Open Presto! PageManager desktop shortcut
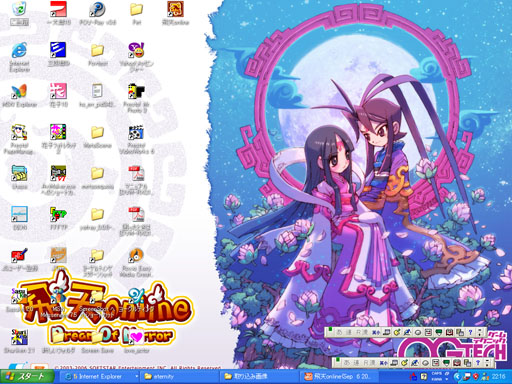The width and height of the screenshot is (512, 384). 19,132
